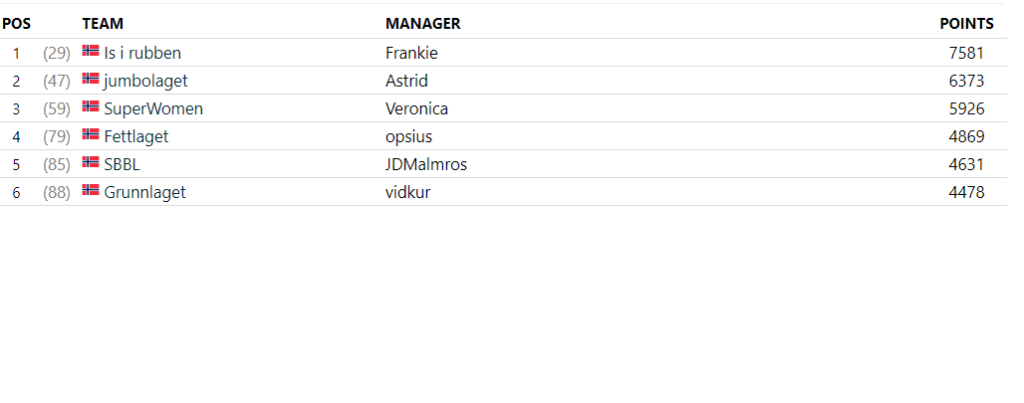
Task: Open the Grunnlaget team link
Action: point(144,192)
